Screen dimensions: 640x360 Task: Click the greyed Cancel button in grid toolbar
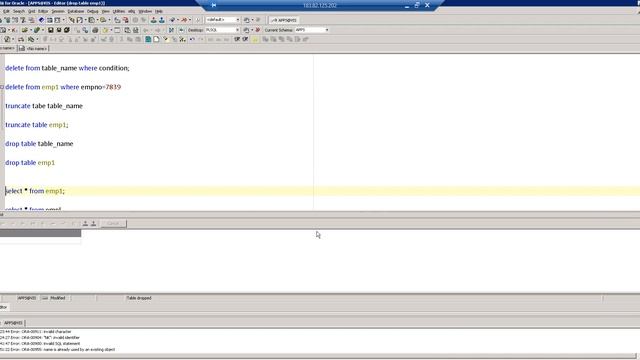click(113, 223)
